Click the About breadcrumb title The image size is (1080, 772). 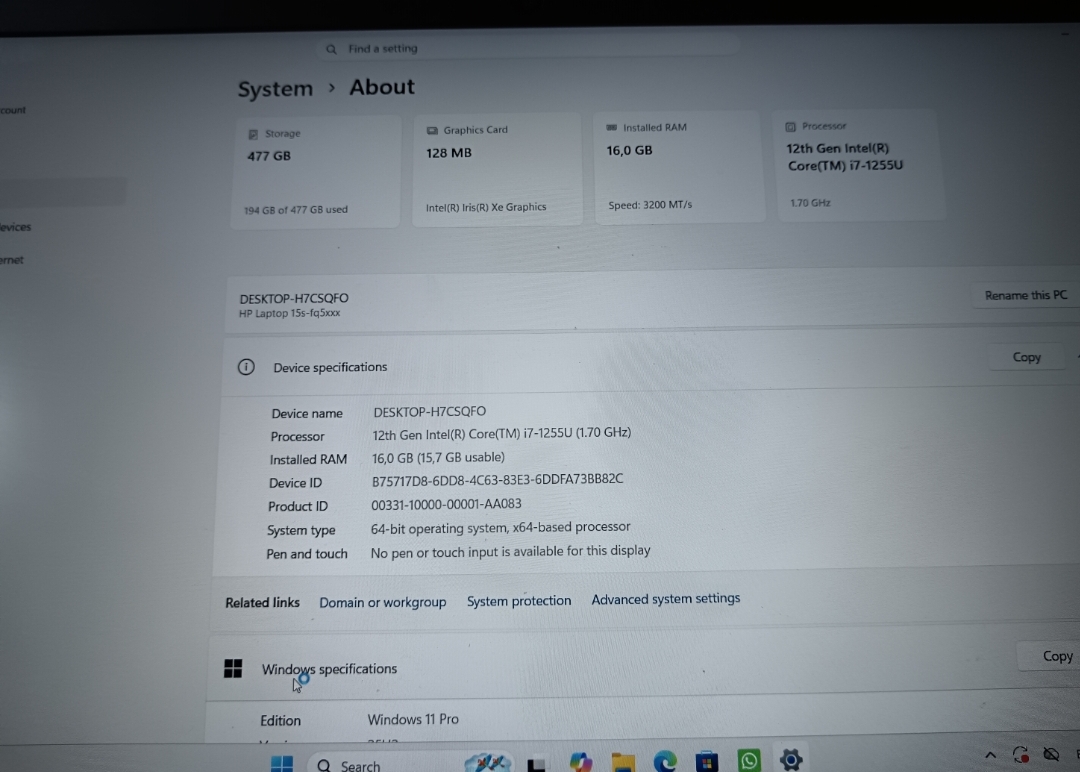[x=382, y=87]
